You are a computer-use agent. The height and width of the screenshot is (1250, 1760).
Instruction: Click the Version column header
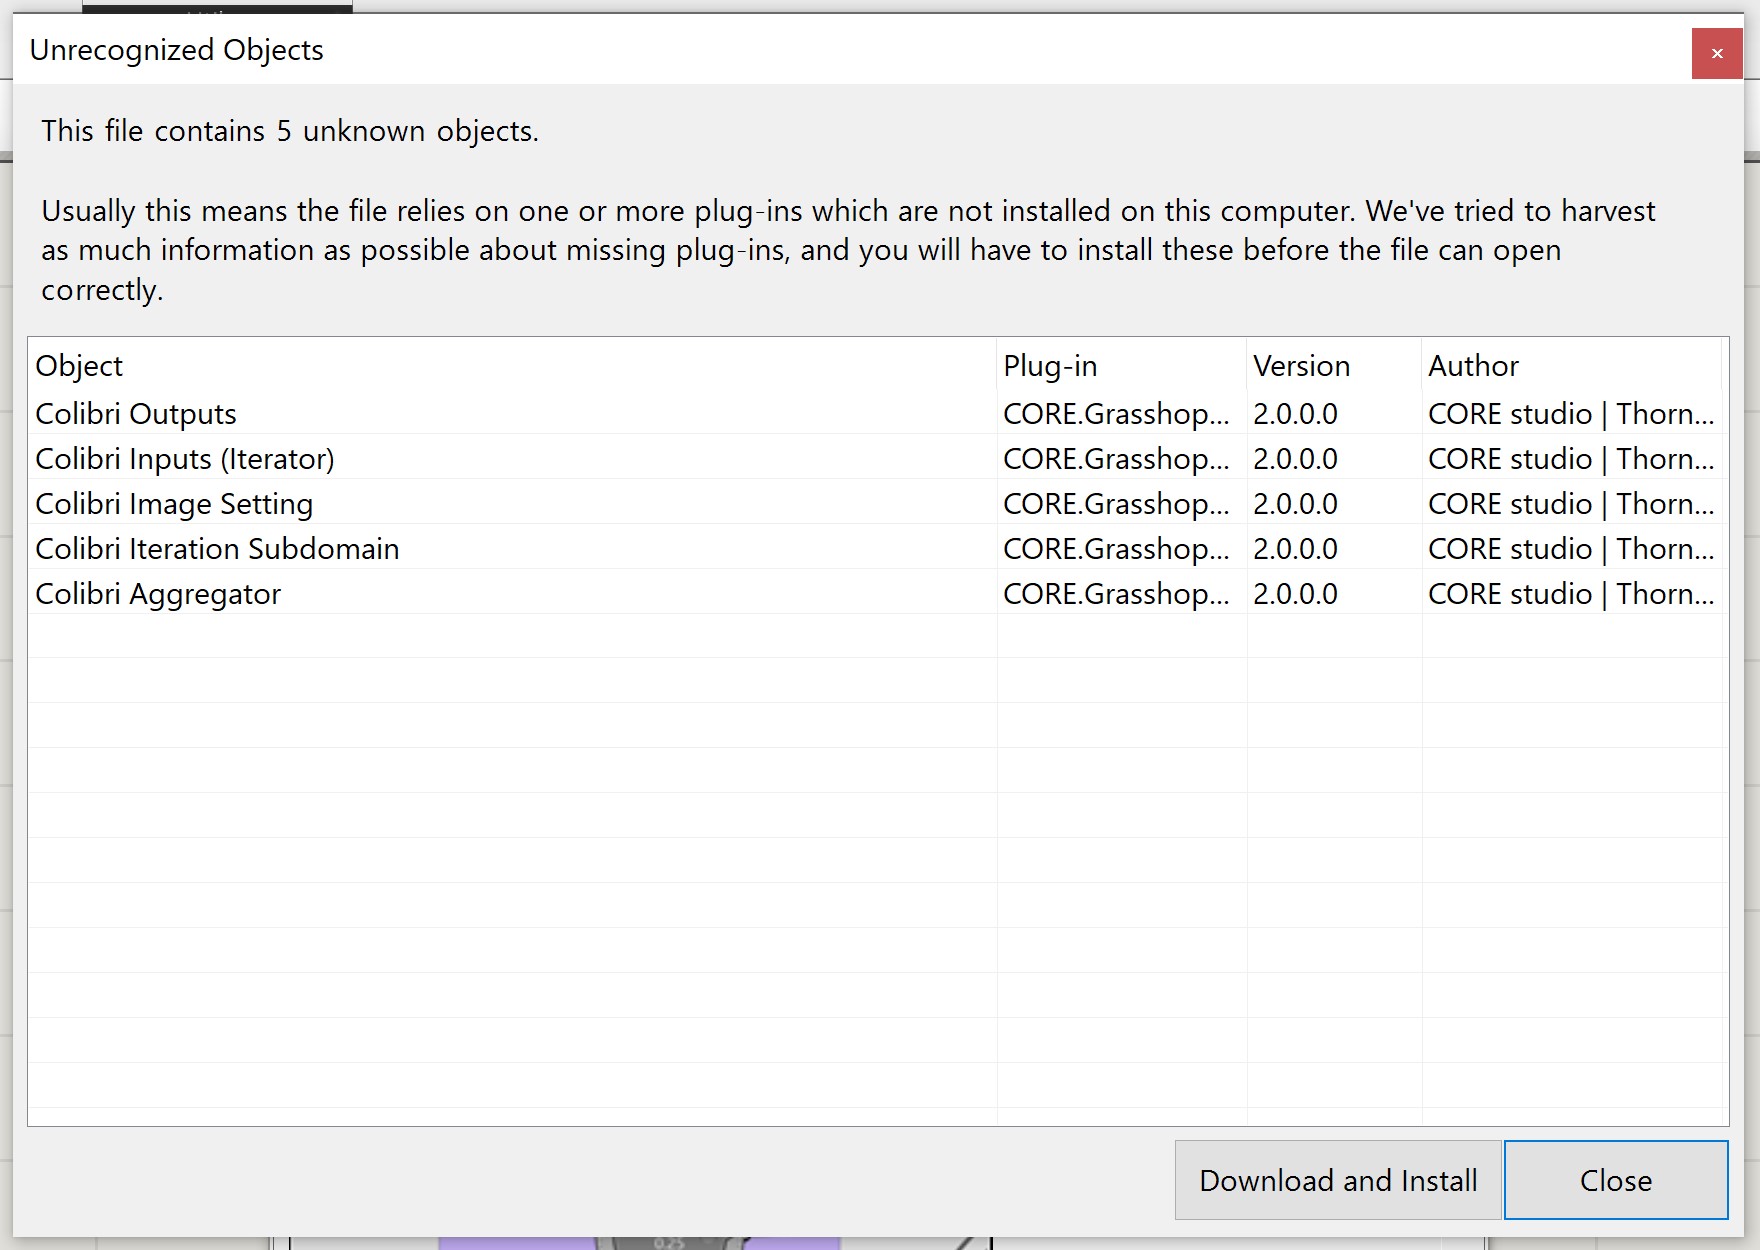coord(1301,365)
